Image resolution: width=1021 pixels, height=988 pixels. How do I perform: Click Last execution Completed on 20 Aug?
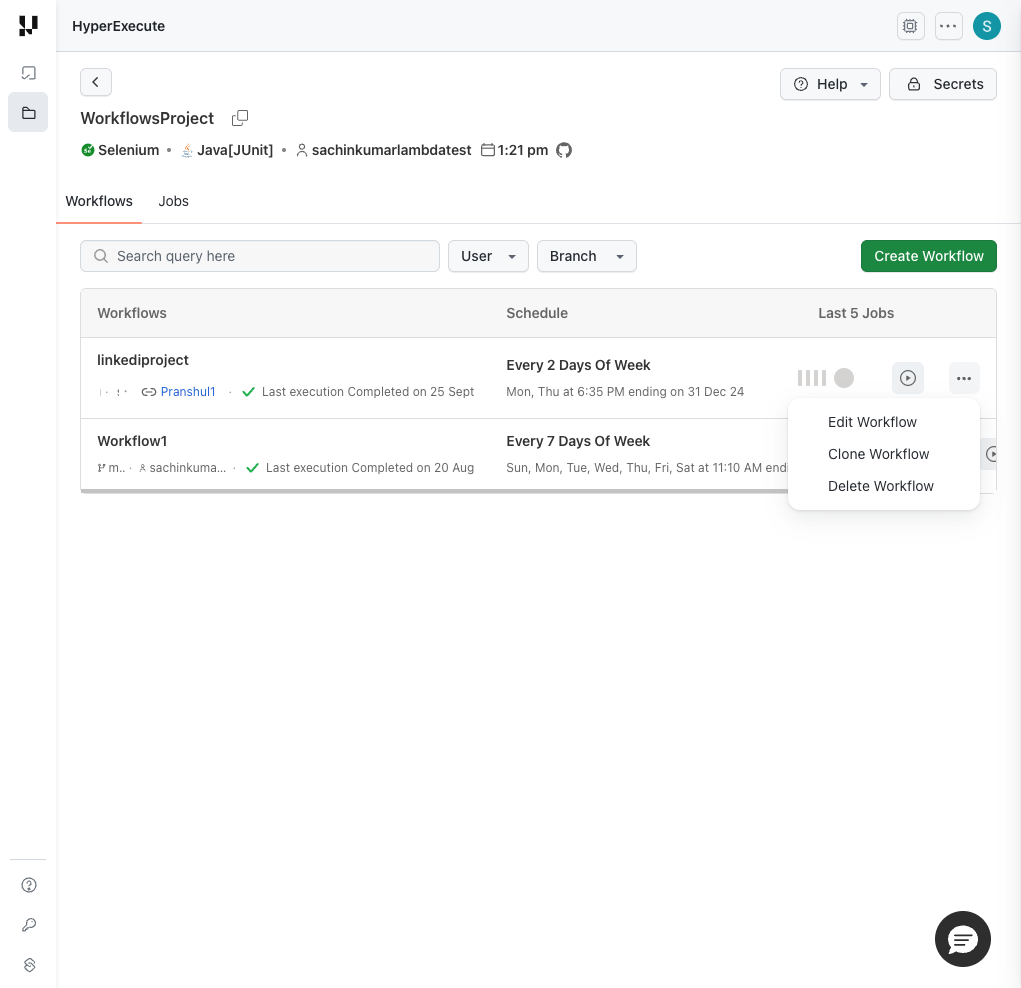click(370, 468)
